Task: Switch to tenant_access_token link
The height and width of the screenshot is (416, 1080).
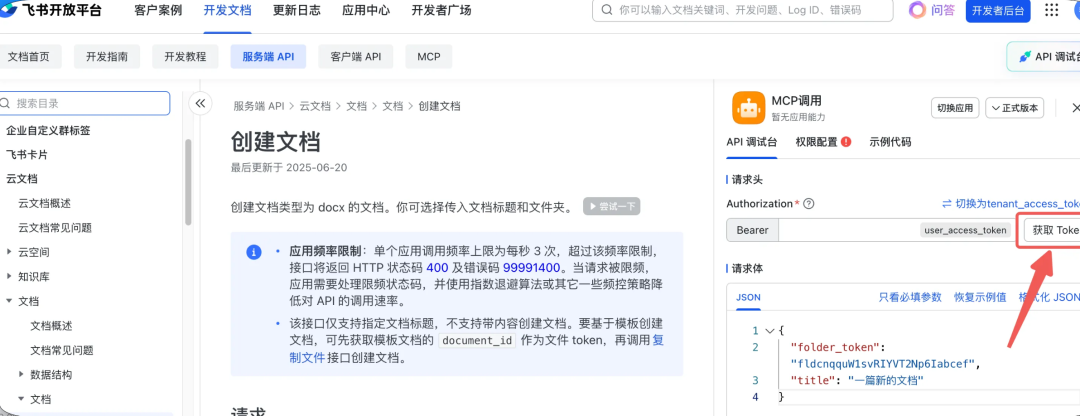Action: (1010, 204)
